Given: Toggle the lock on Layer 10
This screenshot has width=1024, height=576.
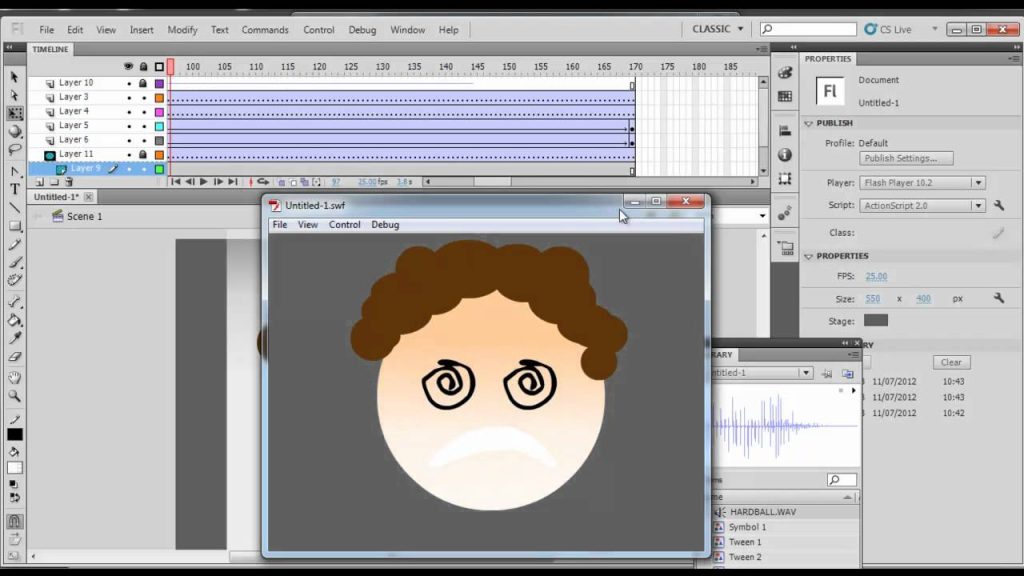Looking at the screenshot, I should tap(143, 83).
